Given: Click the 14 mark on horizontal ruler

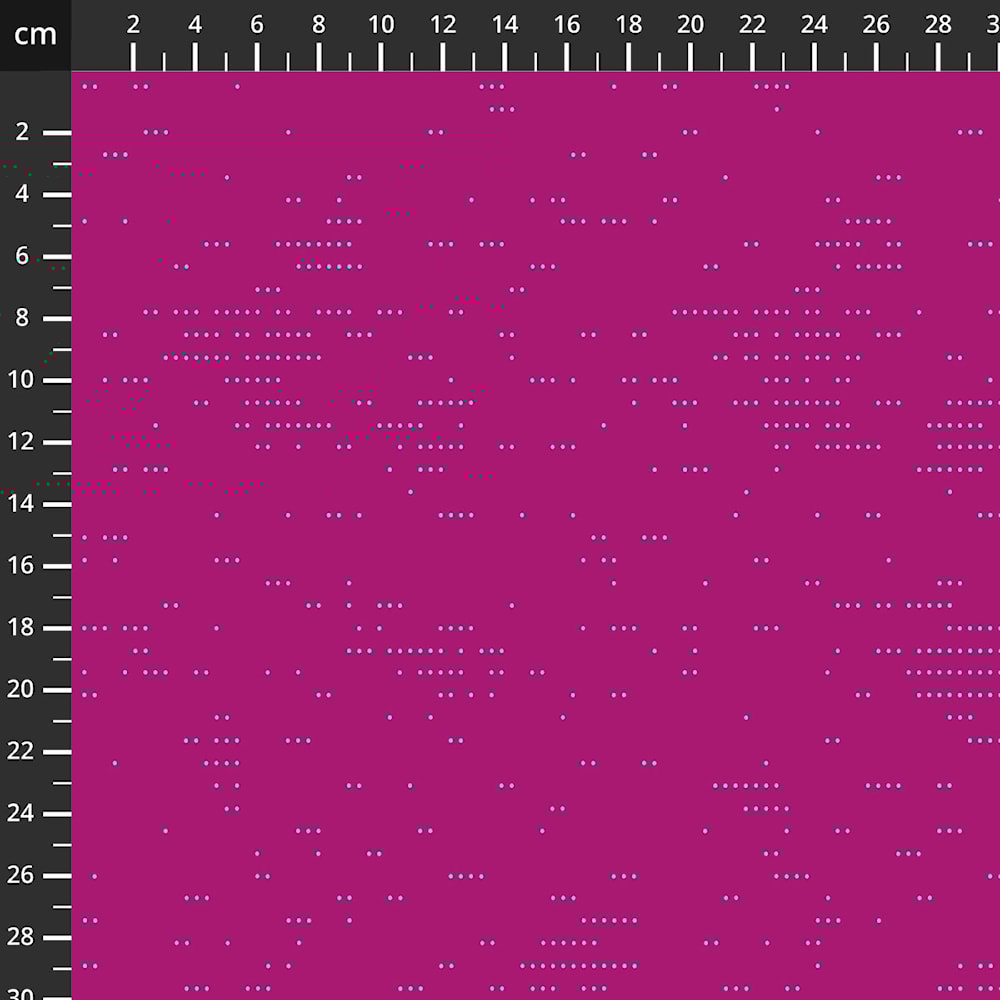Looking at the screenshot, I should pos(505,26).
